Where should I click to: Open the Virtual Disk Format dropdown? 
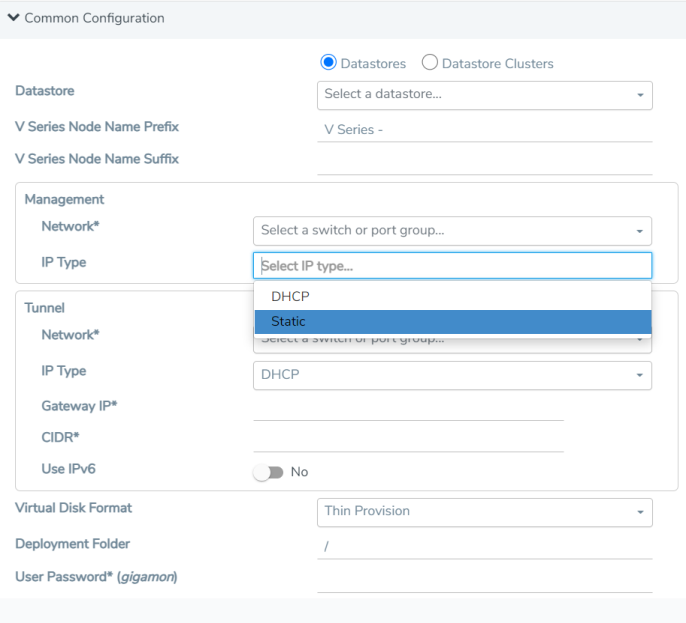[484, 512]
